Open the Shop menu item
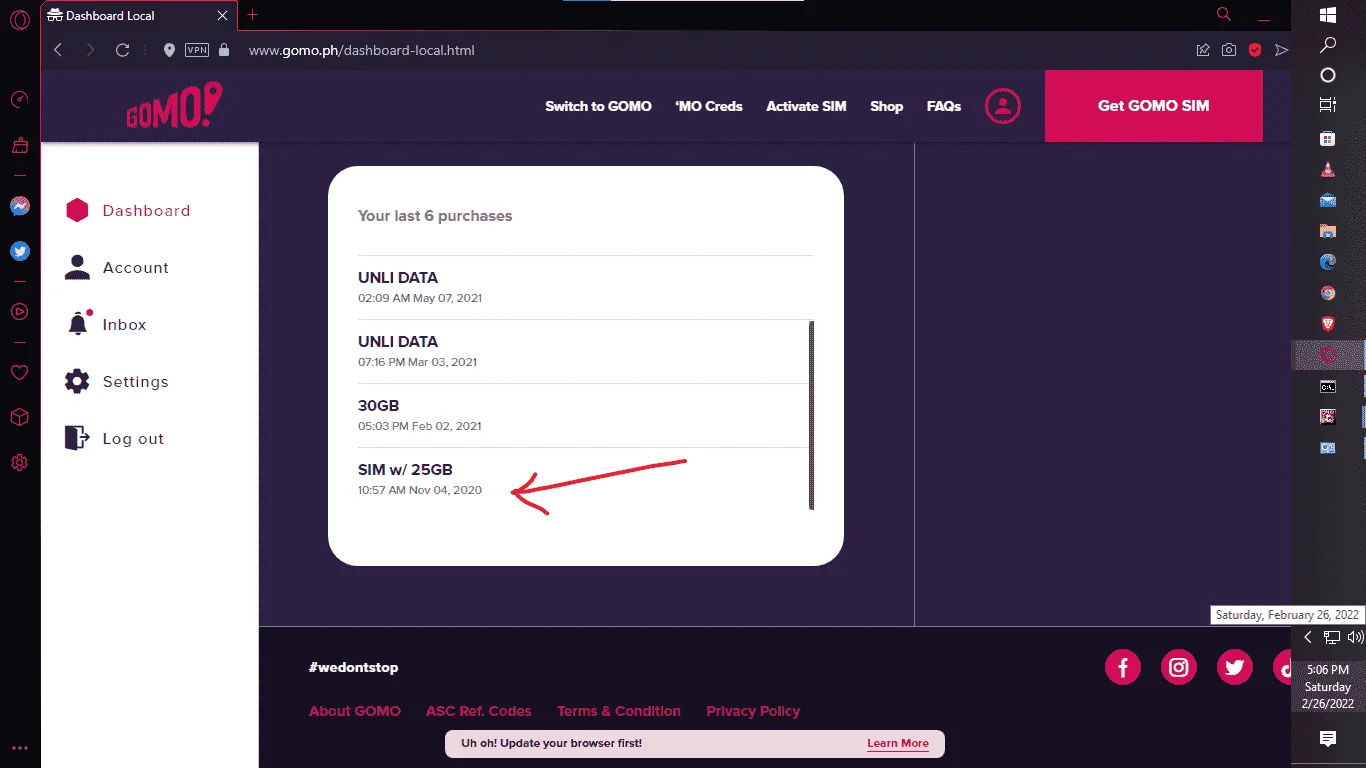The height and width of the screenshot is (768, 1366). [886, 106]
